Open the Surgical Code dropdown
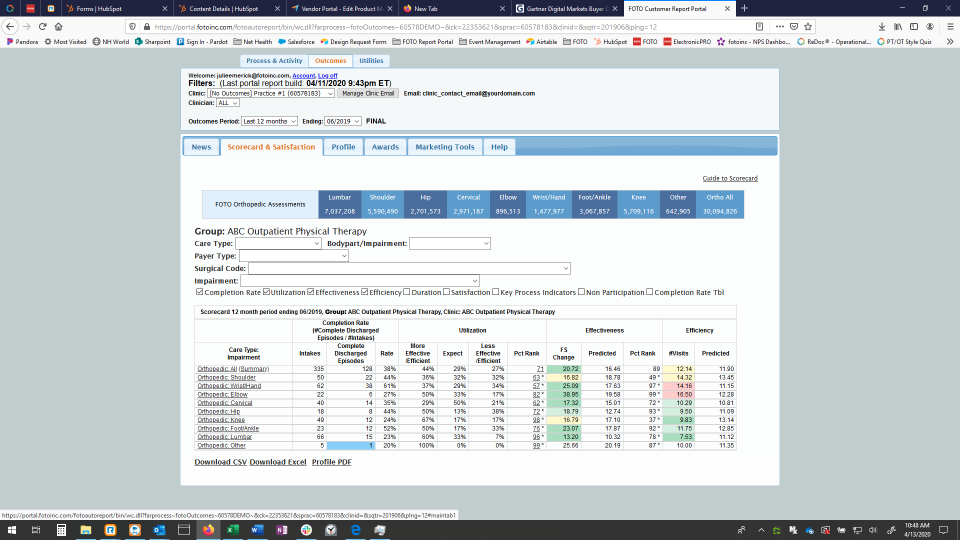 409,268
